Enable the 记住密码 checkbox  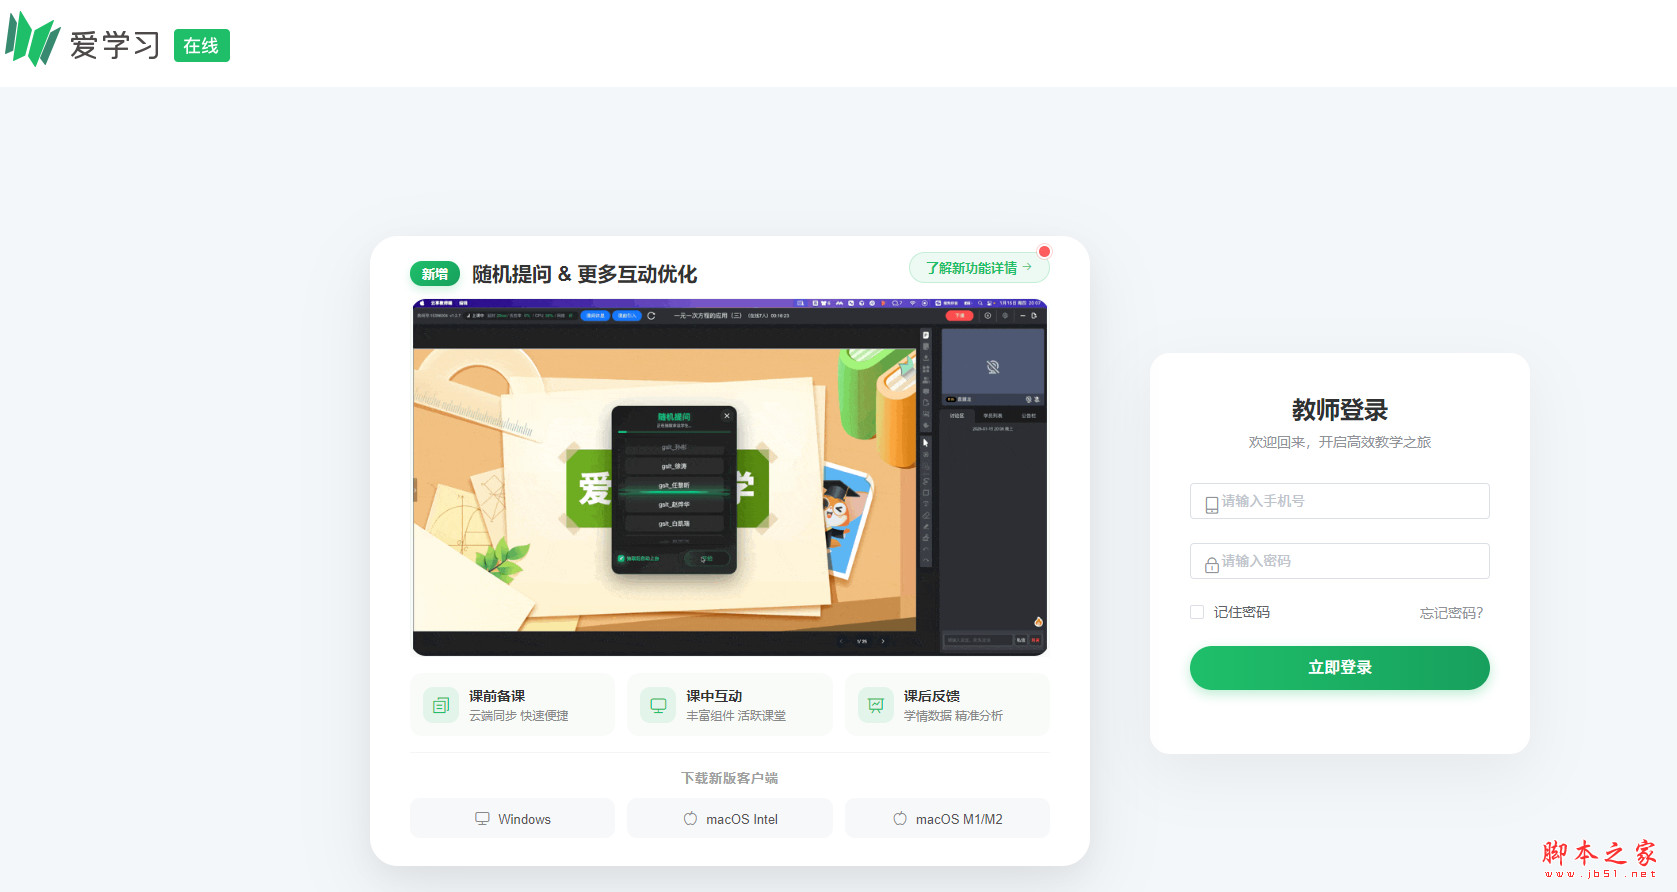pos(1197,612)
